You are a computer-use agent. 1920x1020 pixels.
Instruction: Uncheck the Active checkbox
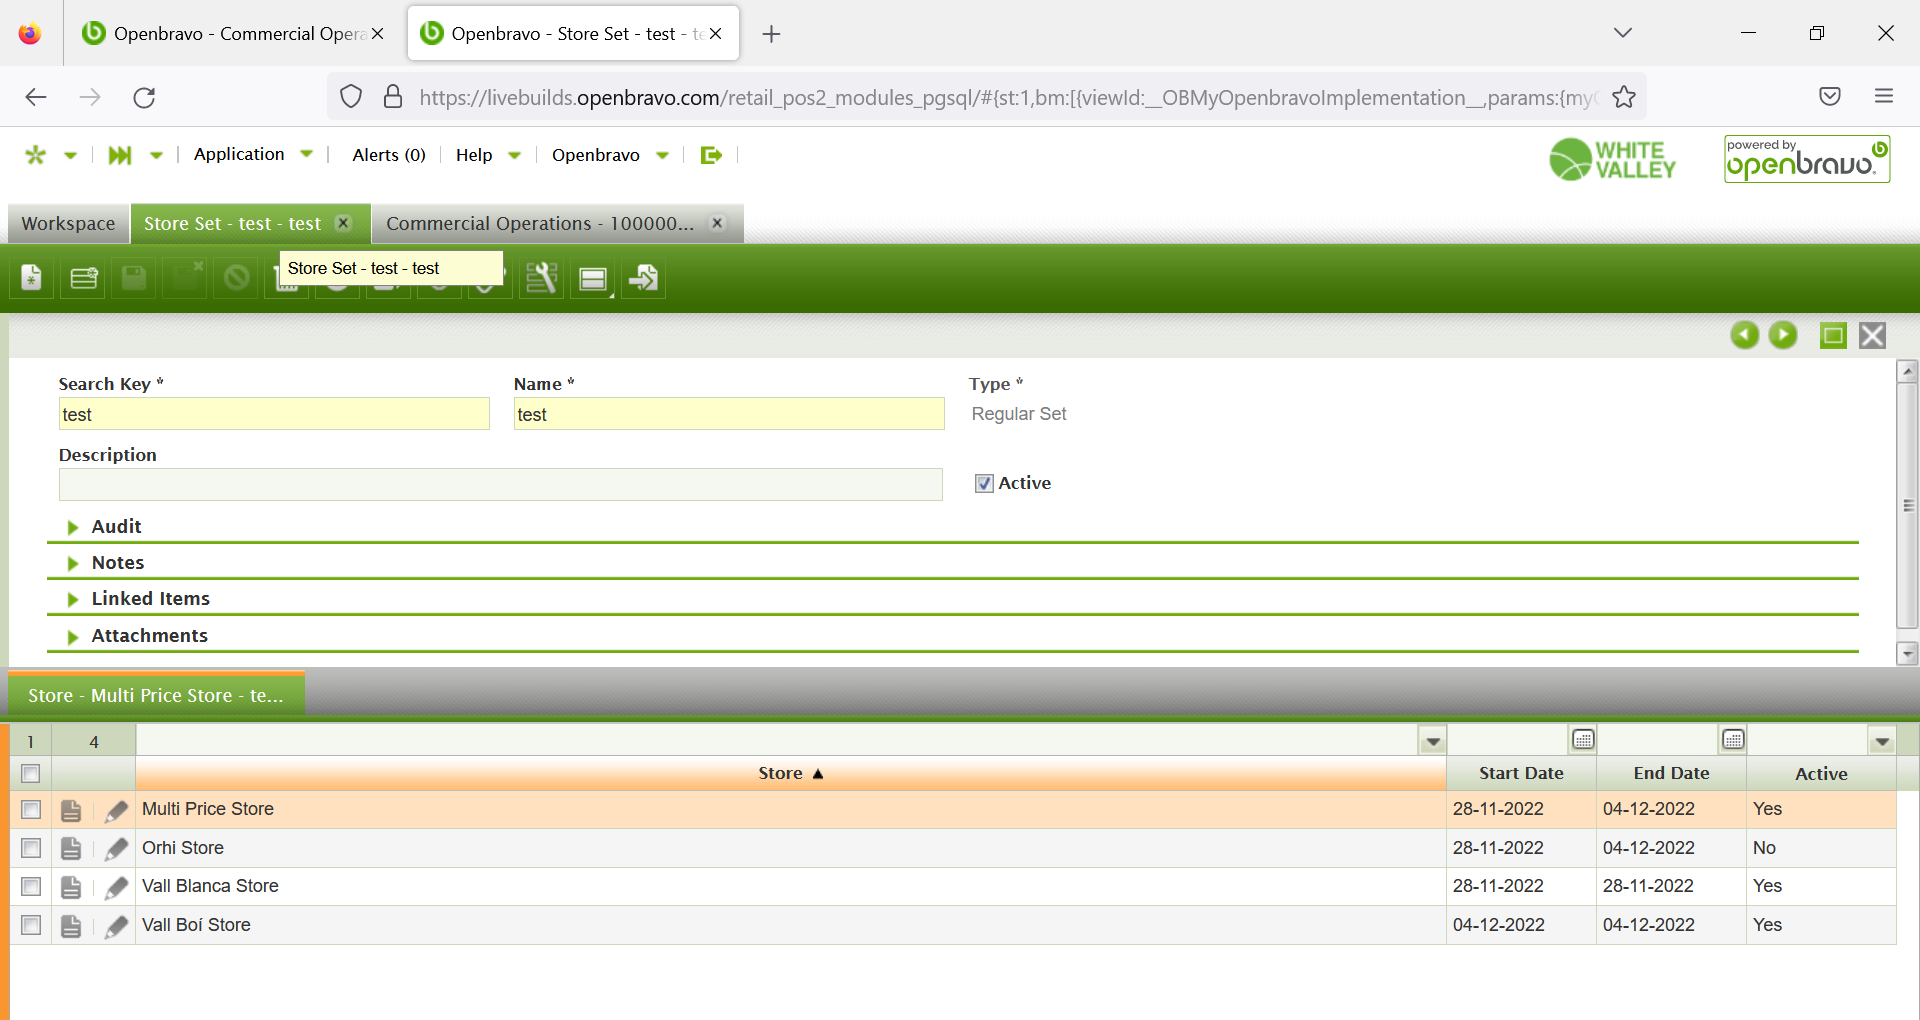click(x=984, y=484)
